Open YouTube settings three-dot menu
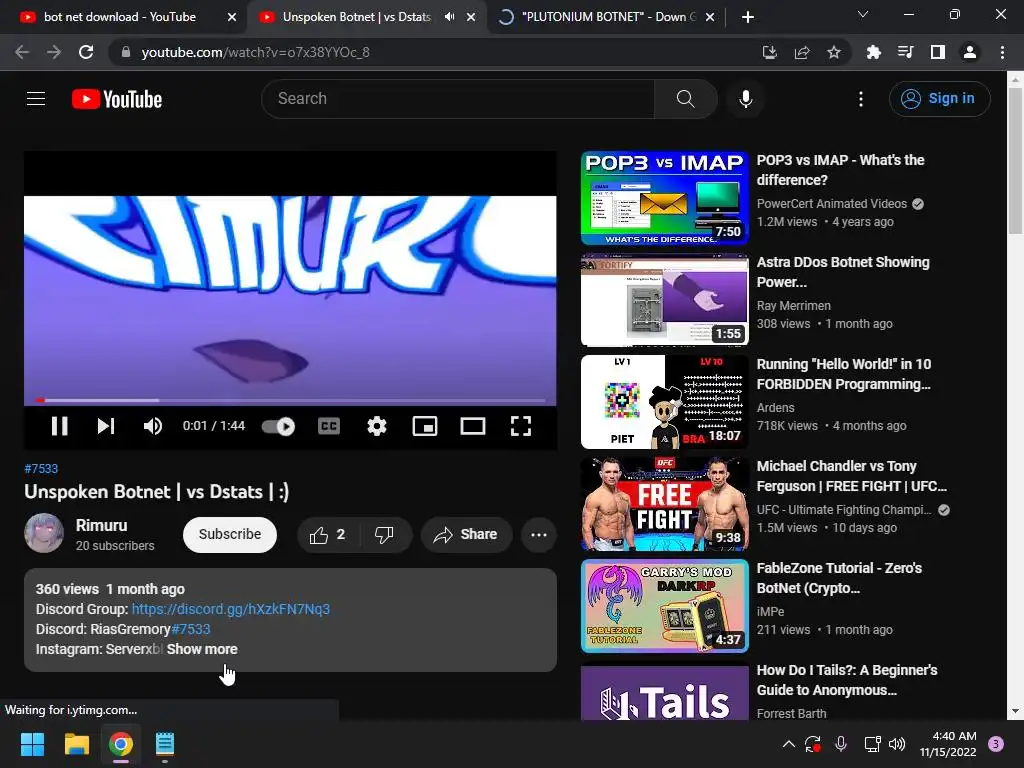The image size is (1024, 768). point(861,99)
